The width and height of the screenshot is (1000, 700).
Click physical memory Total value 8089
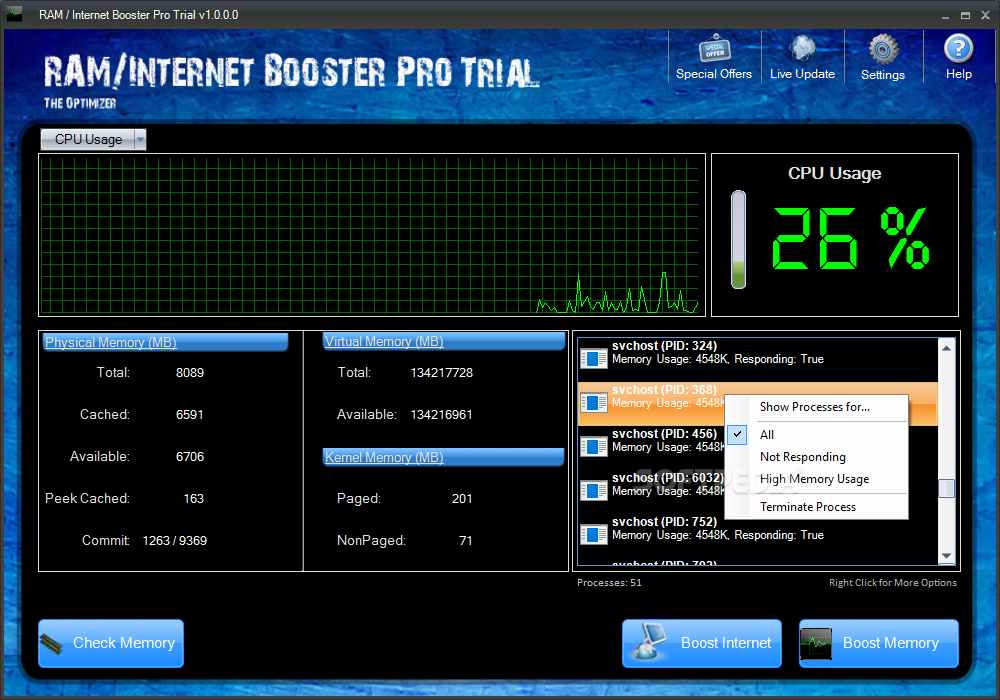189,372
